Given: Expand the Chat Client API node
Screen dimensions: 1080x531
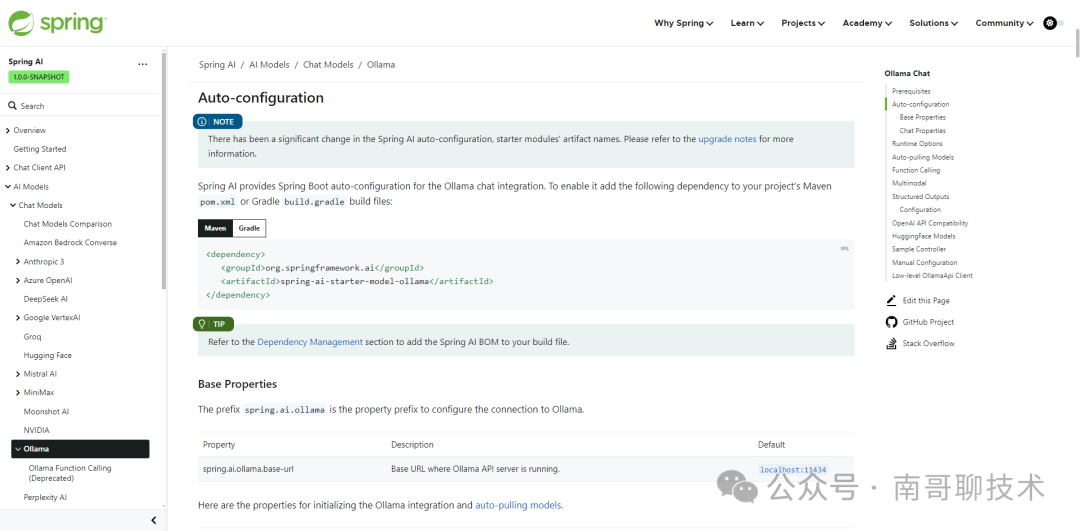Looking at the screenshot, I should coord(8,167).
